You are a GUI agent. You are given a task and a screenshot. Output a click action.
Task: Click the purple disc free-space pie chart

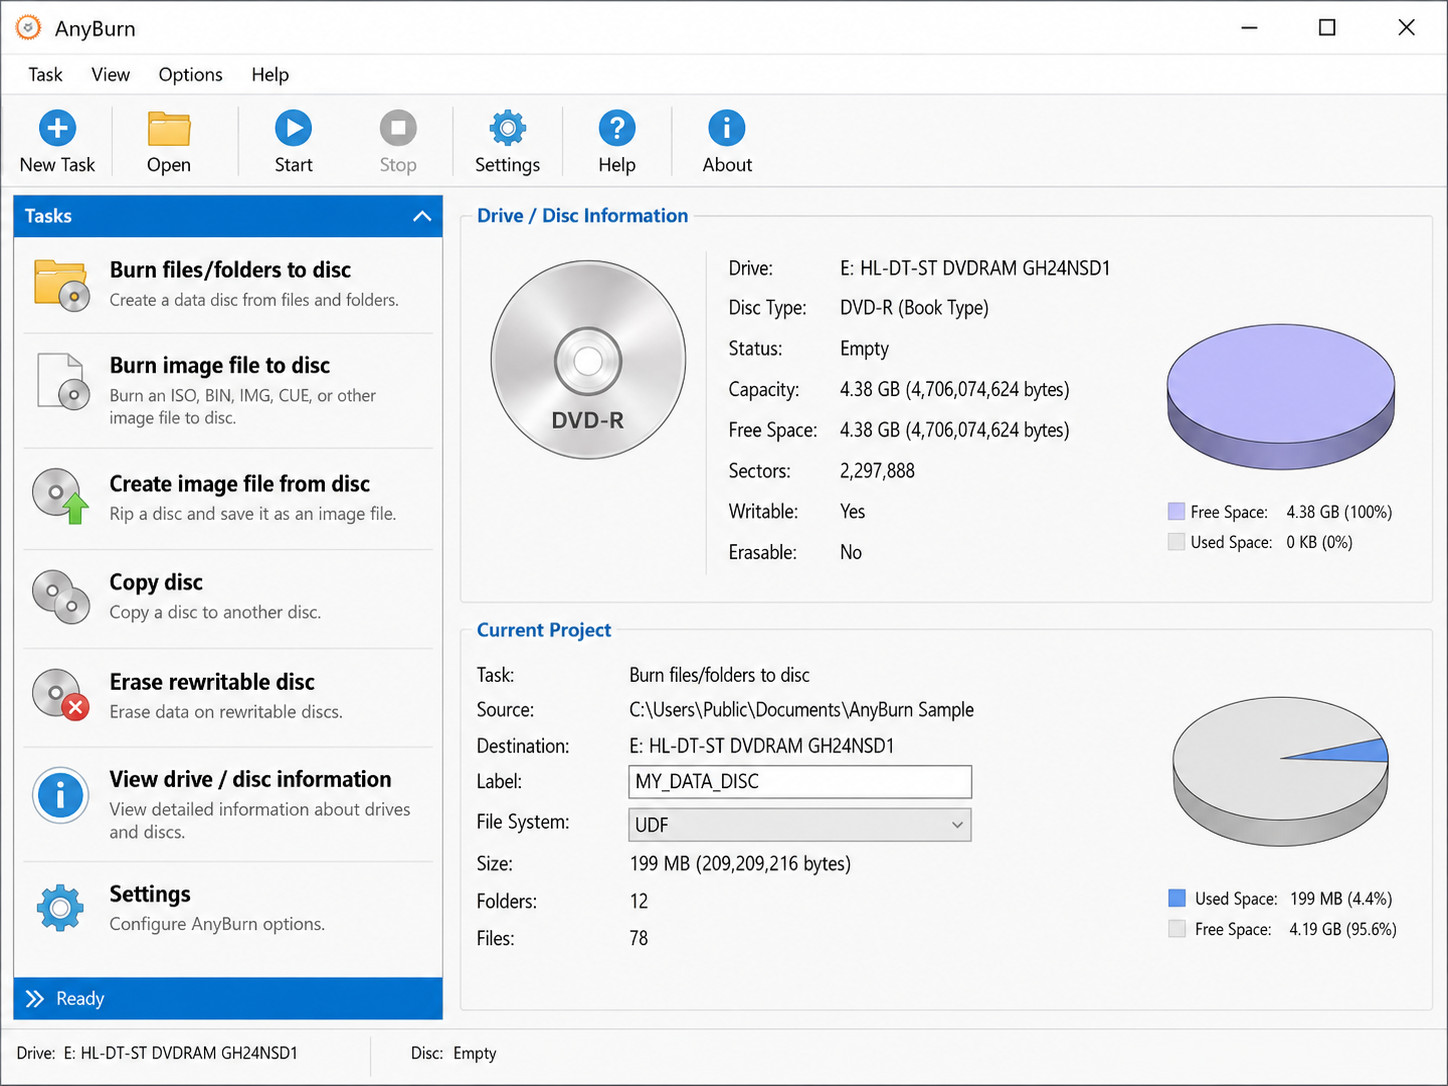click(x=1281, y=396)
